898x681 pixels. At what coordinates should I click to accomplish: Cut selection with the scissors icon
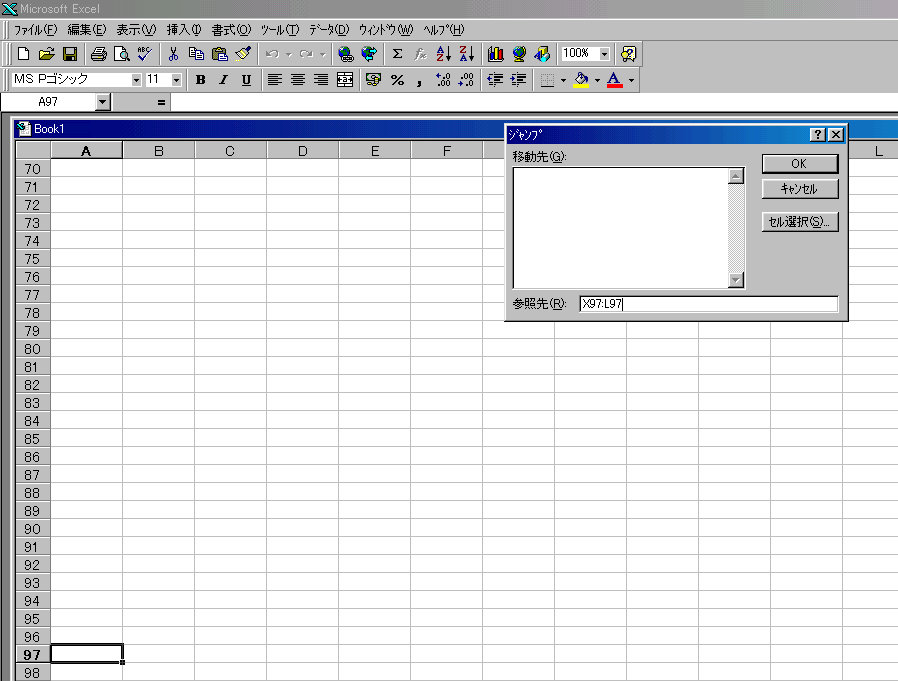[x=173, y=54]
